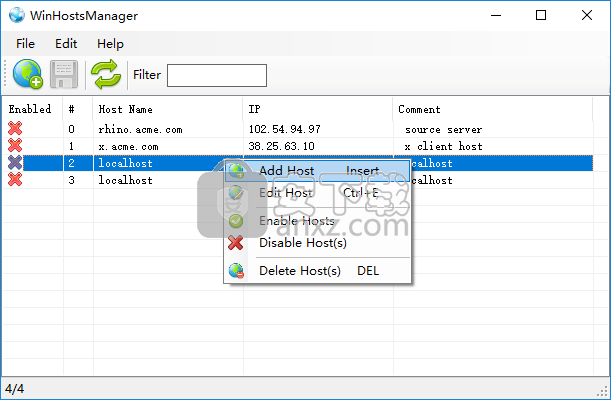611x400 pixels.
Task: Click the Add Host globe toolbar icon
Action: click(x=28, y=74)
